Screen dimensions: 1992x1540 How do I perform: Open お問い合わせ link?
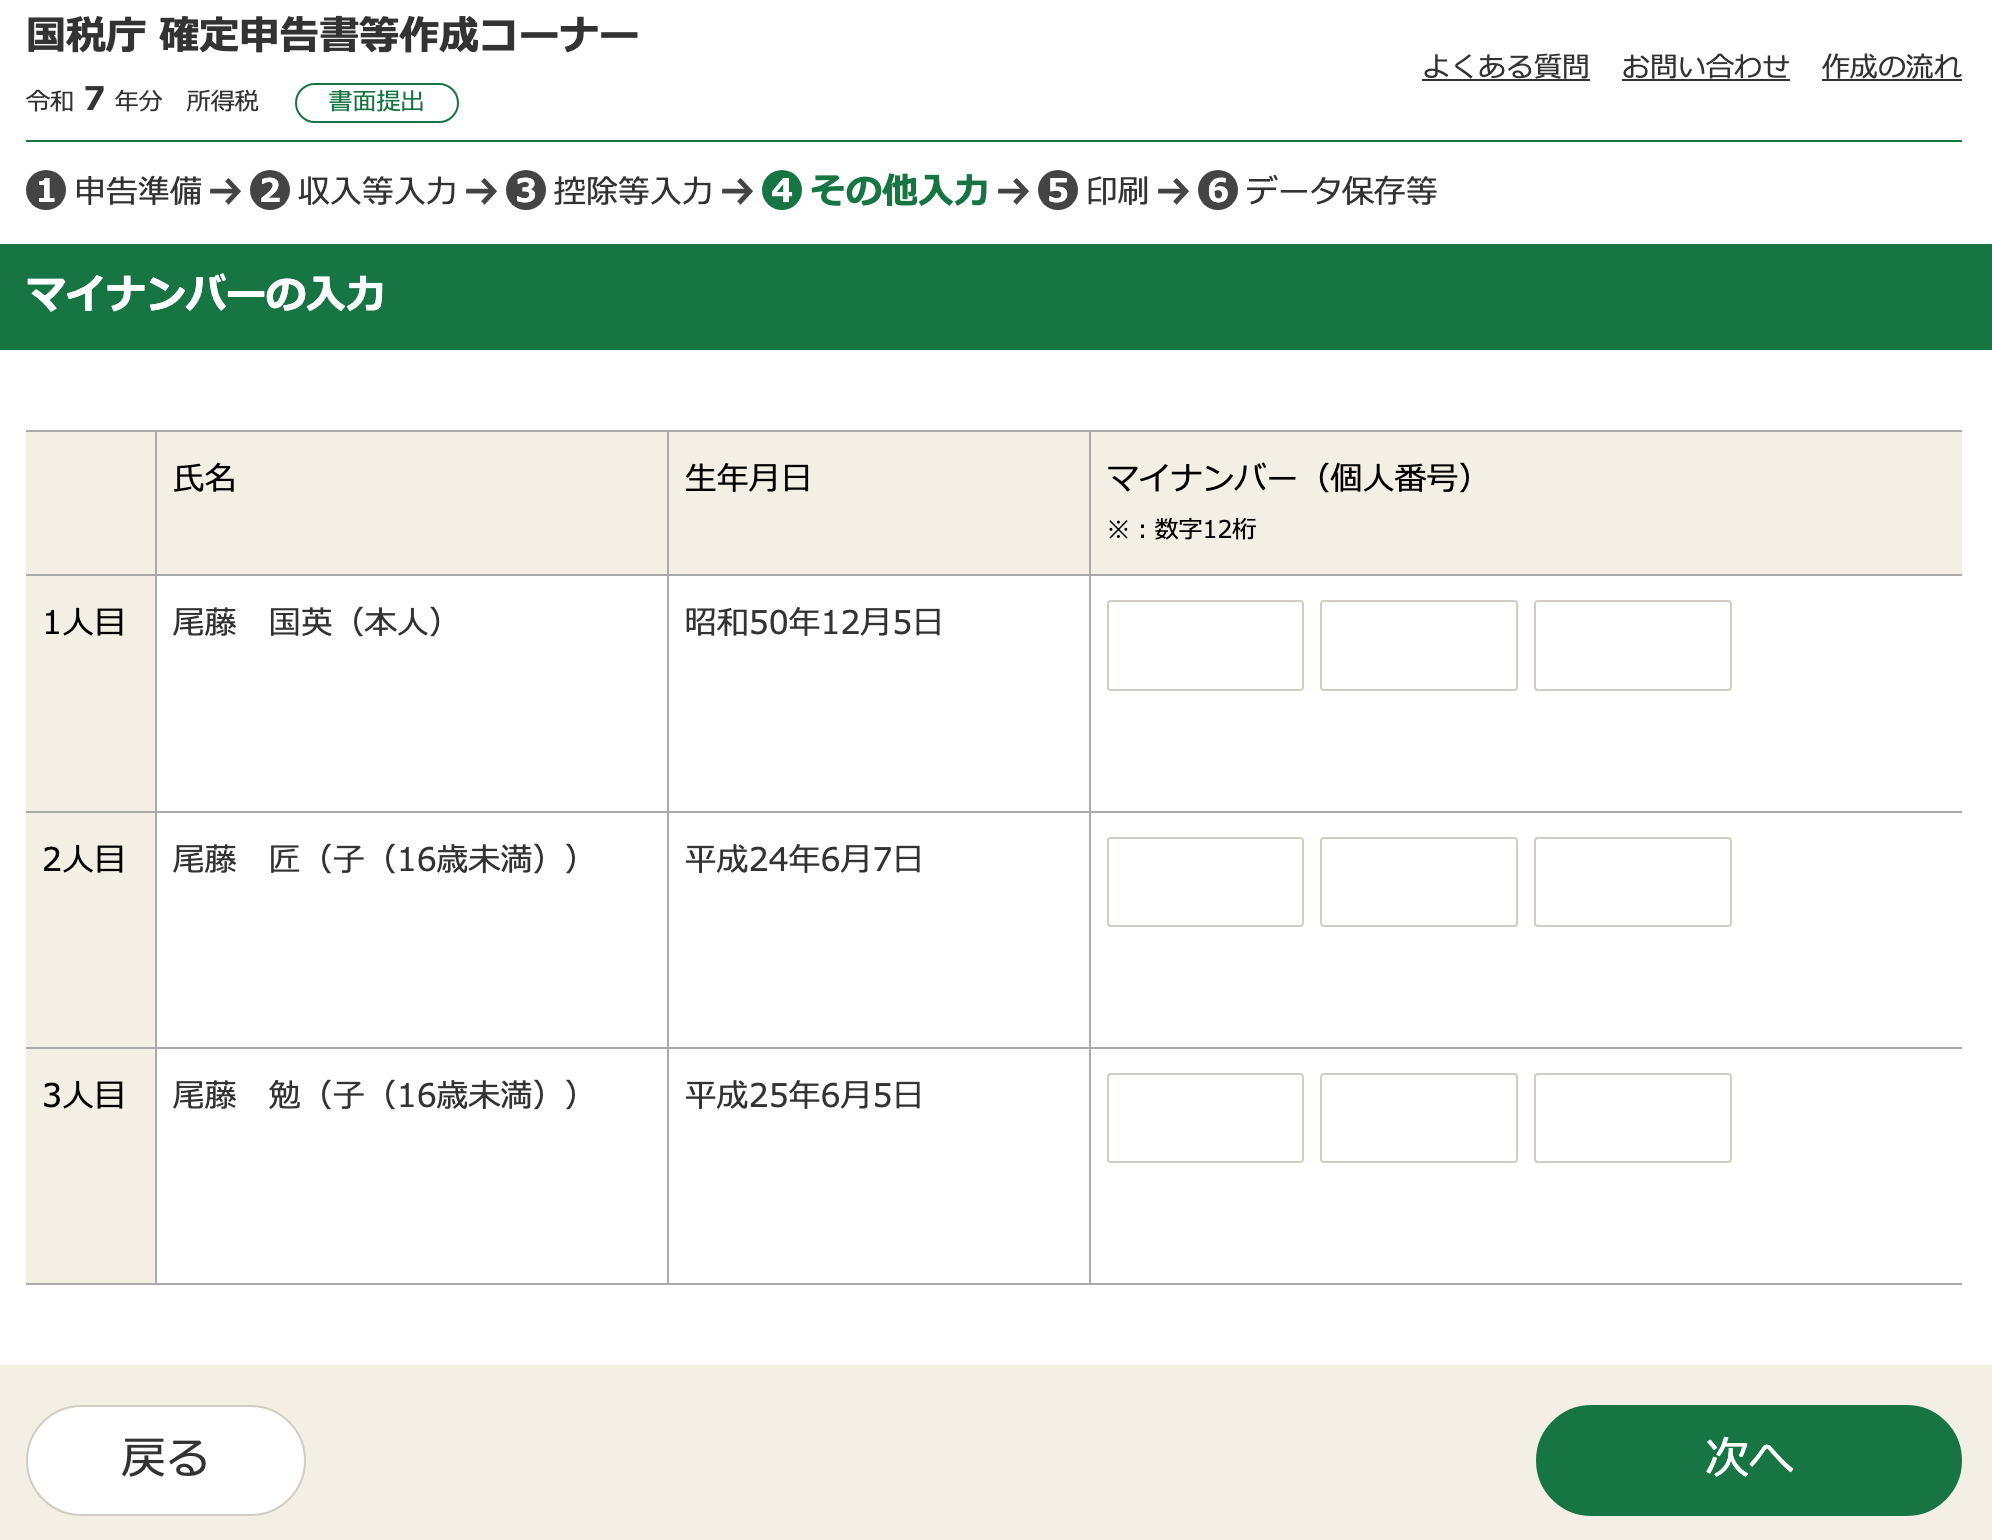[x=1705, y=67]
